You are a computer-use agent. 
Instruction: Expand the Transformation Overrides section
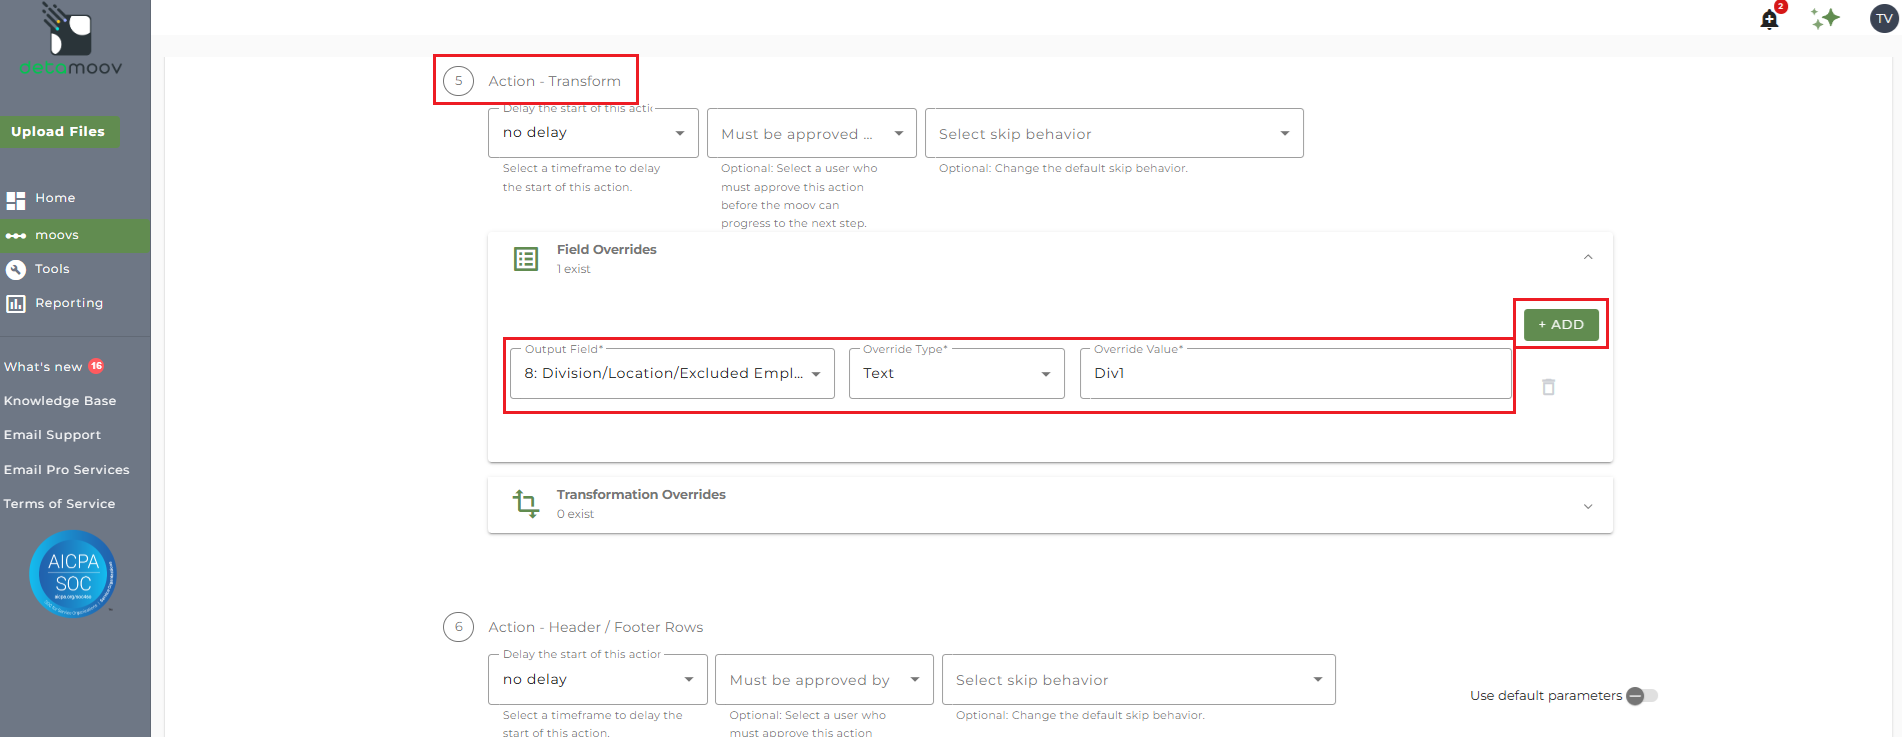(x=1587, y=506)
